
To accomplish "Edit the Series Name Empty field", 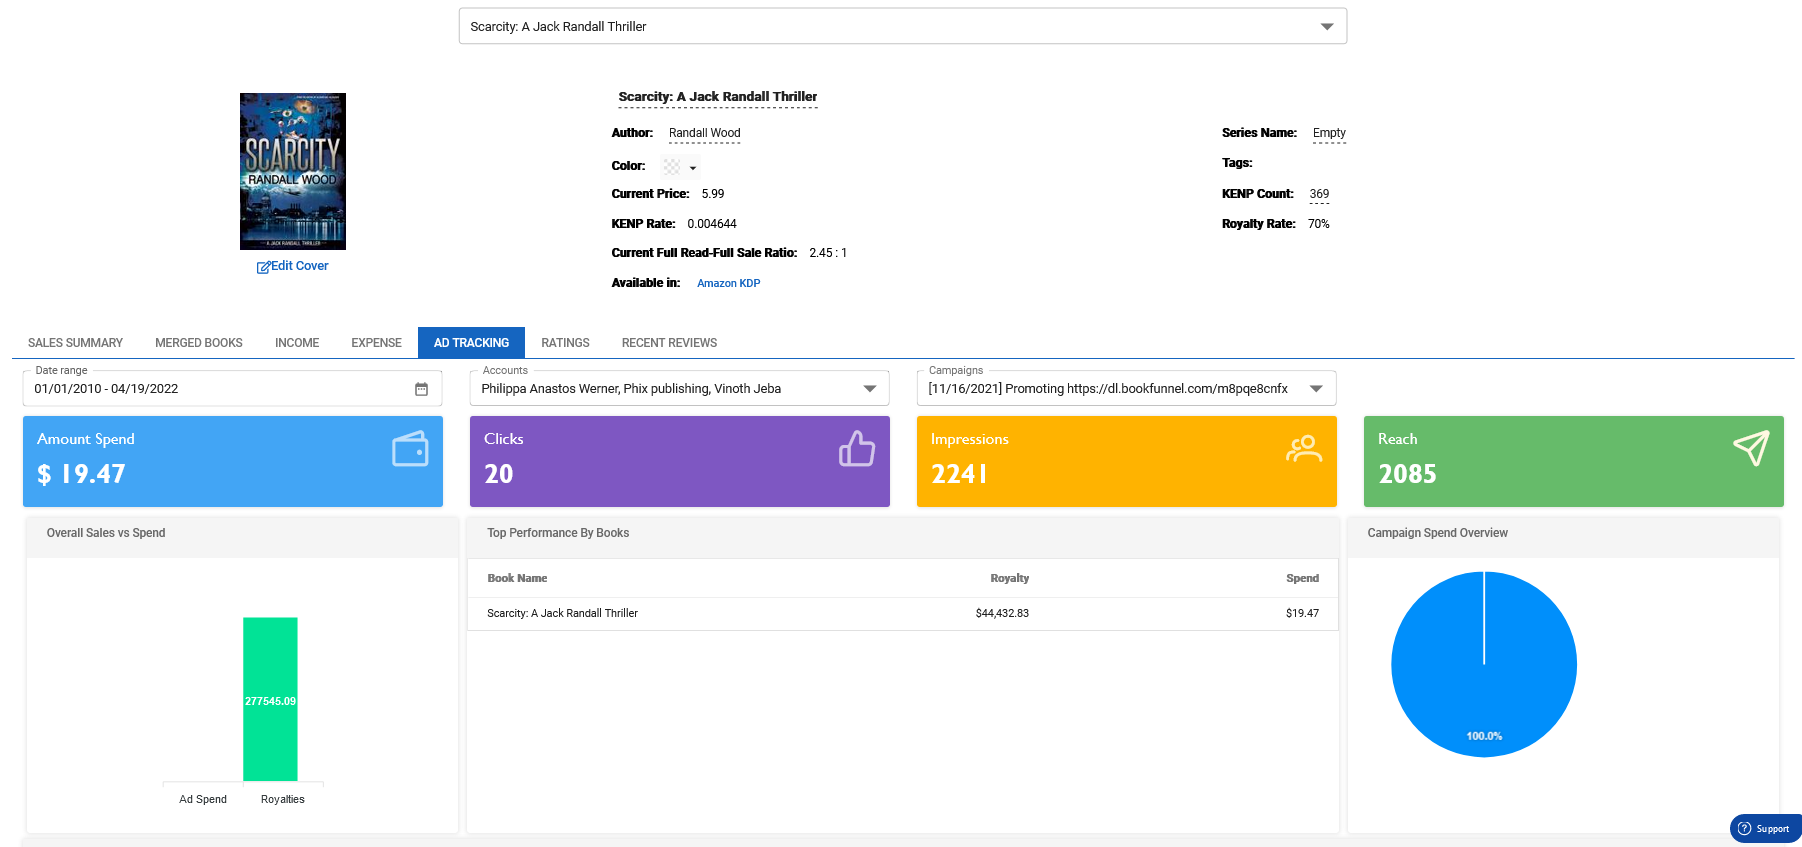I will tap(1329, 133).
